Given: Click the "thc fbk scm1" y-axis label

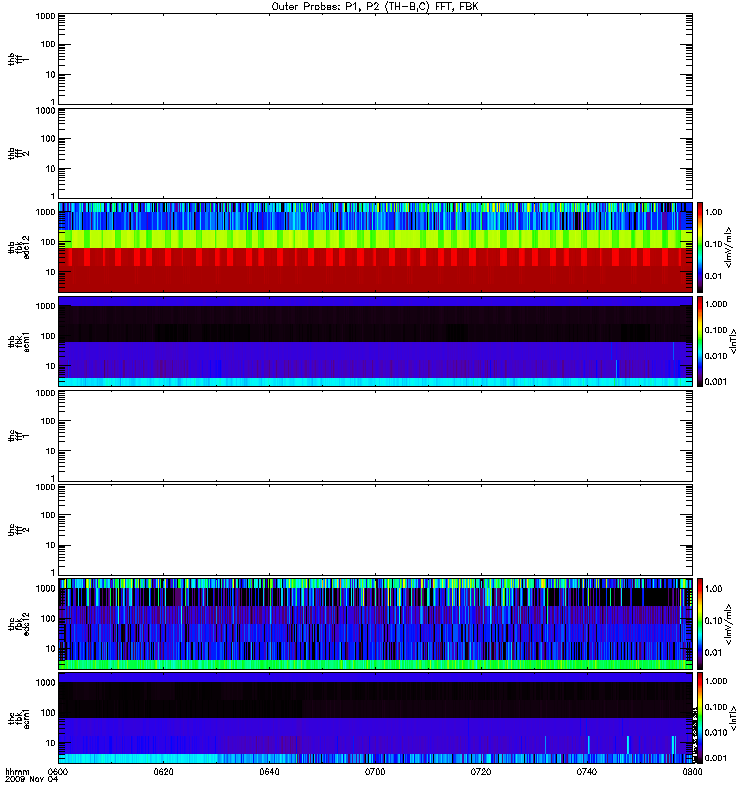Looking at the screenshot, I should click(19, 718).
